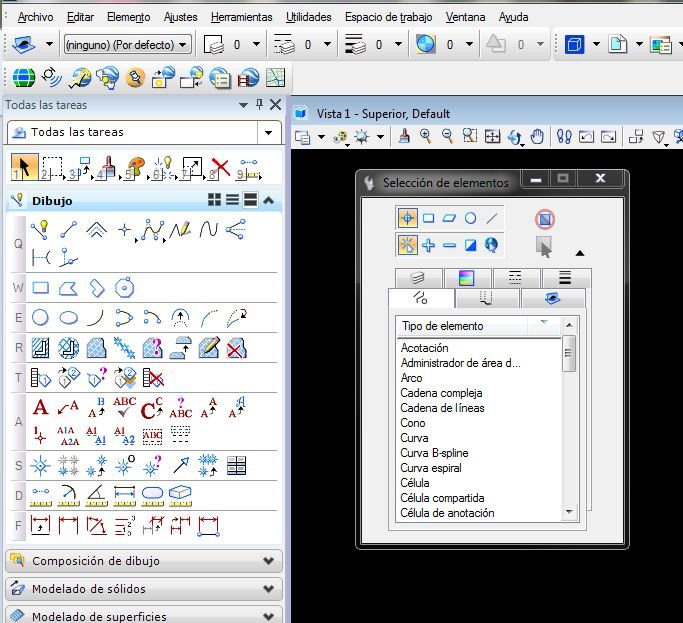683x623 pixels.
Task: Click the Fit View icon
Action: click(x=493, y=137)
